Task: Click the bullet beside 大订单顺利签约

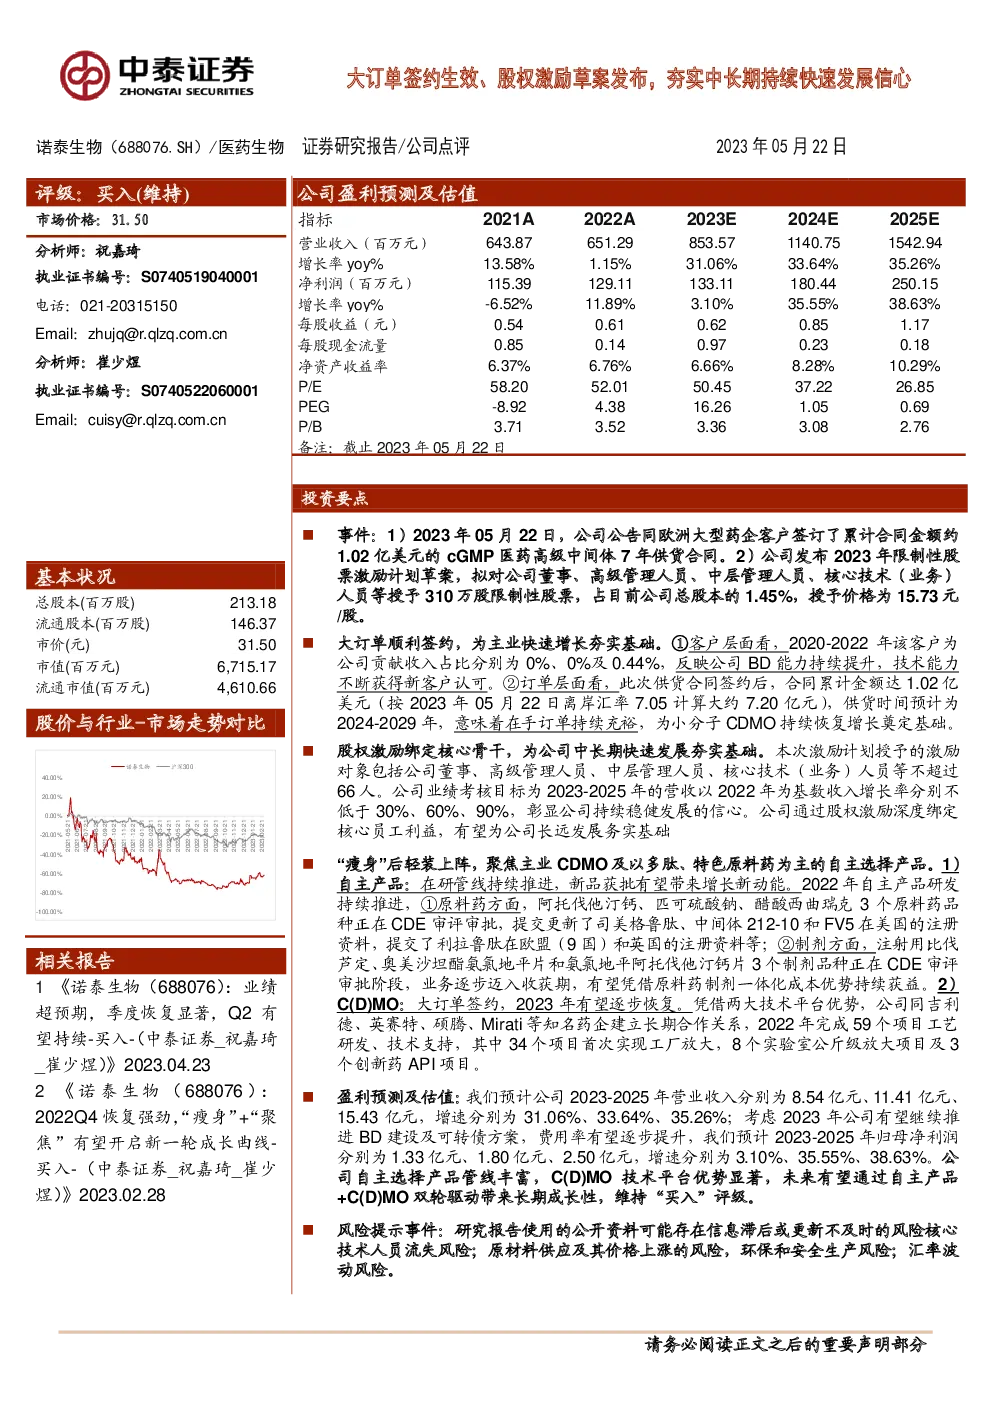Action: pos(308,643)
